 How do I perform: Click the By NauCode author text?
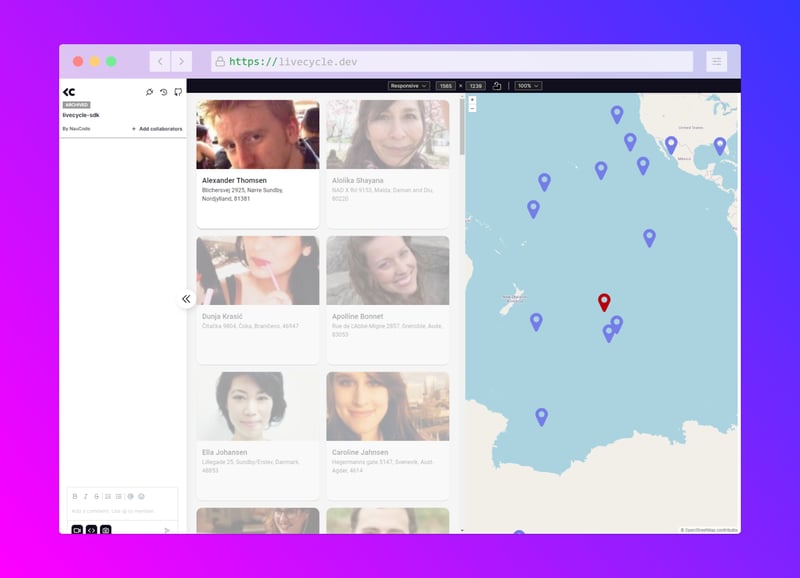[x=77, y=129]
